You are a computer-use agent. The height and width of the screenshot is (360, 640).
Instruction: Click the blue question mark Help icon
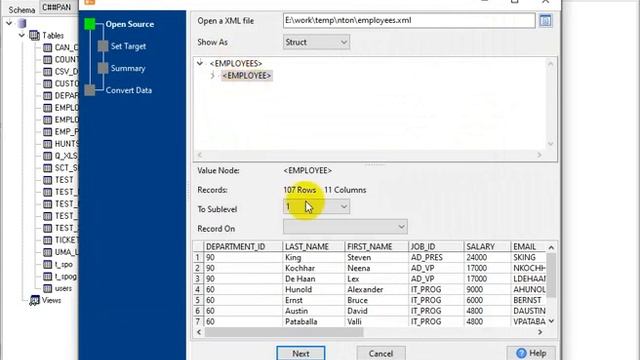tap(521, 353)
